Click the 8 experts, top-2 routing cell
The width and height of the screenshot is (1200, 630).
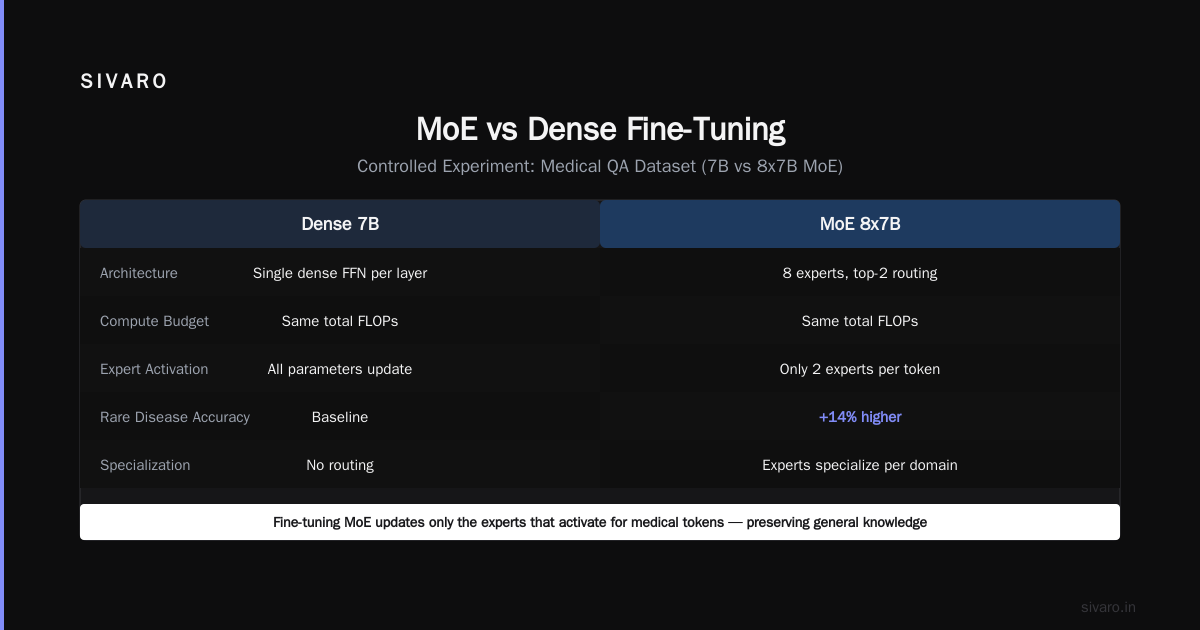[x=860, y=273]
